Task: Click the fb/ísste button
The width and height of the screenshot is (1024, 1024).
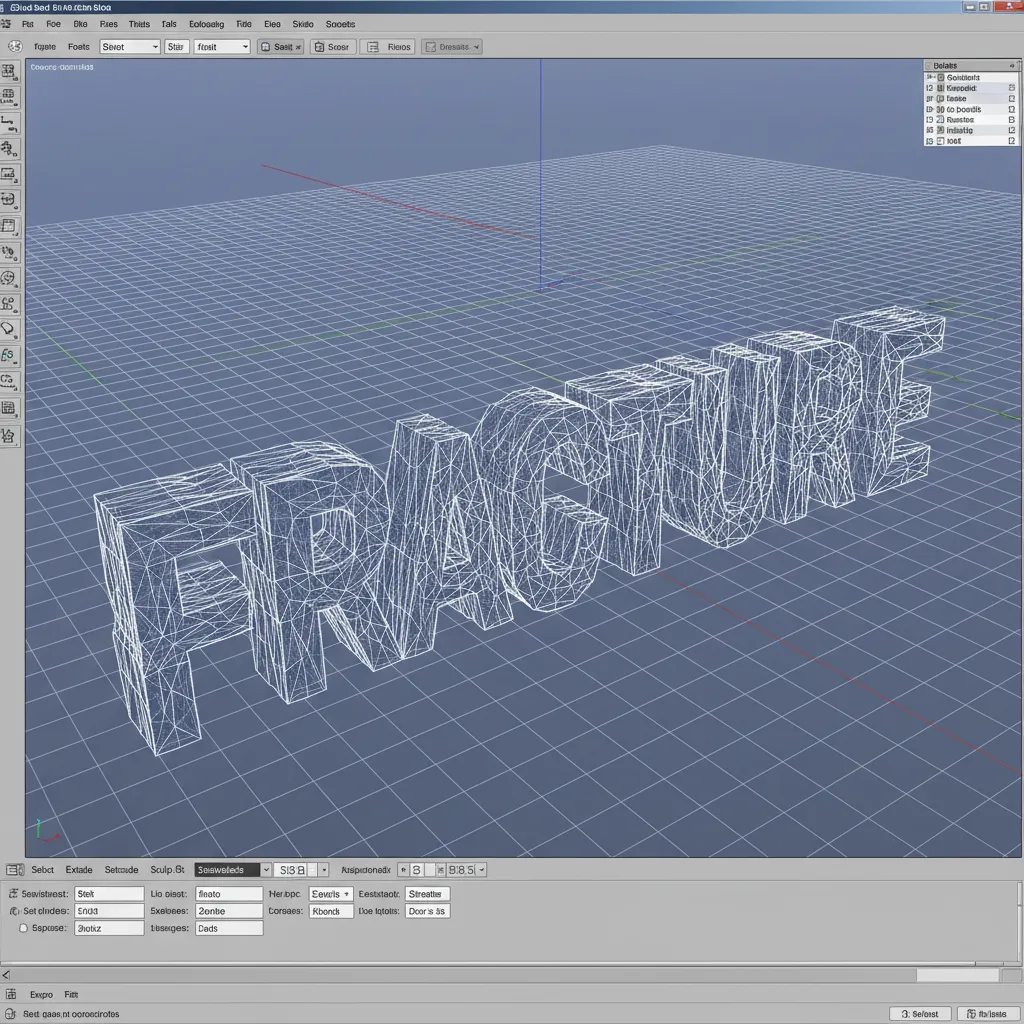Action: coord(988,1014)
